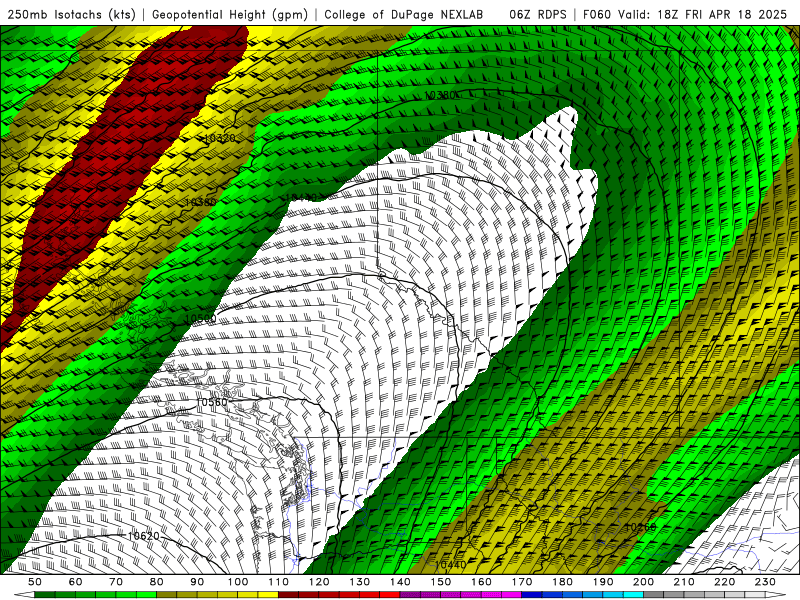Click the 100 value on the color scale
The width and height of the screenshot is (800, 600).
(238, 582)
